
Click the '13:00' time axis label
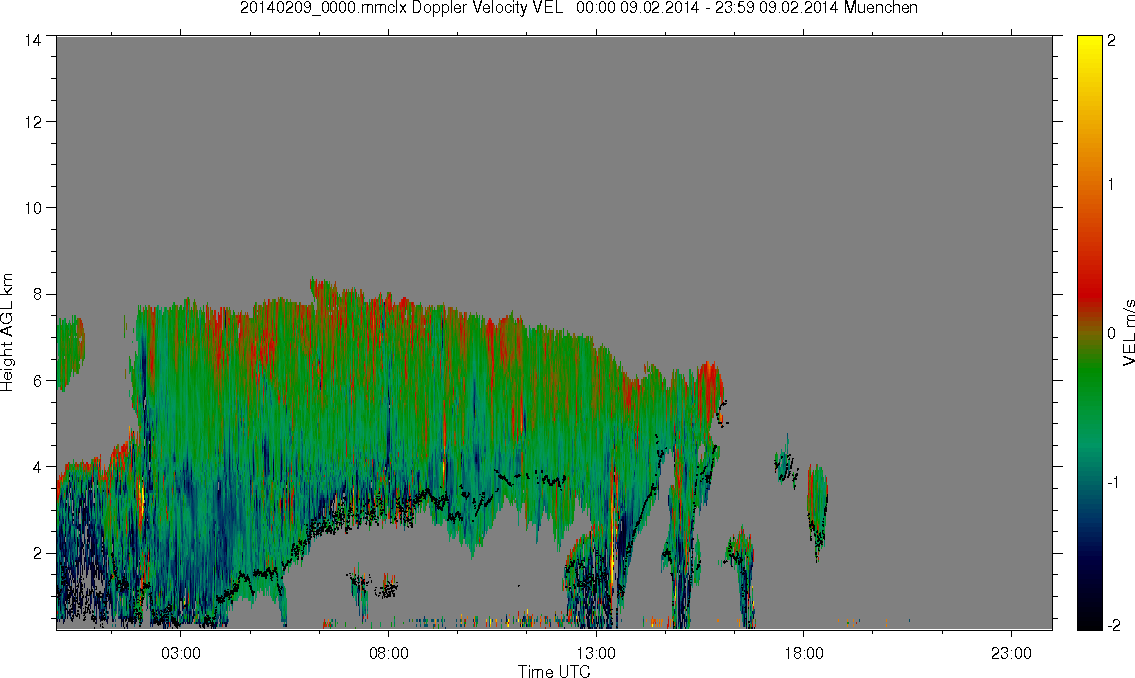pos(596,653)
